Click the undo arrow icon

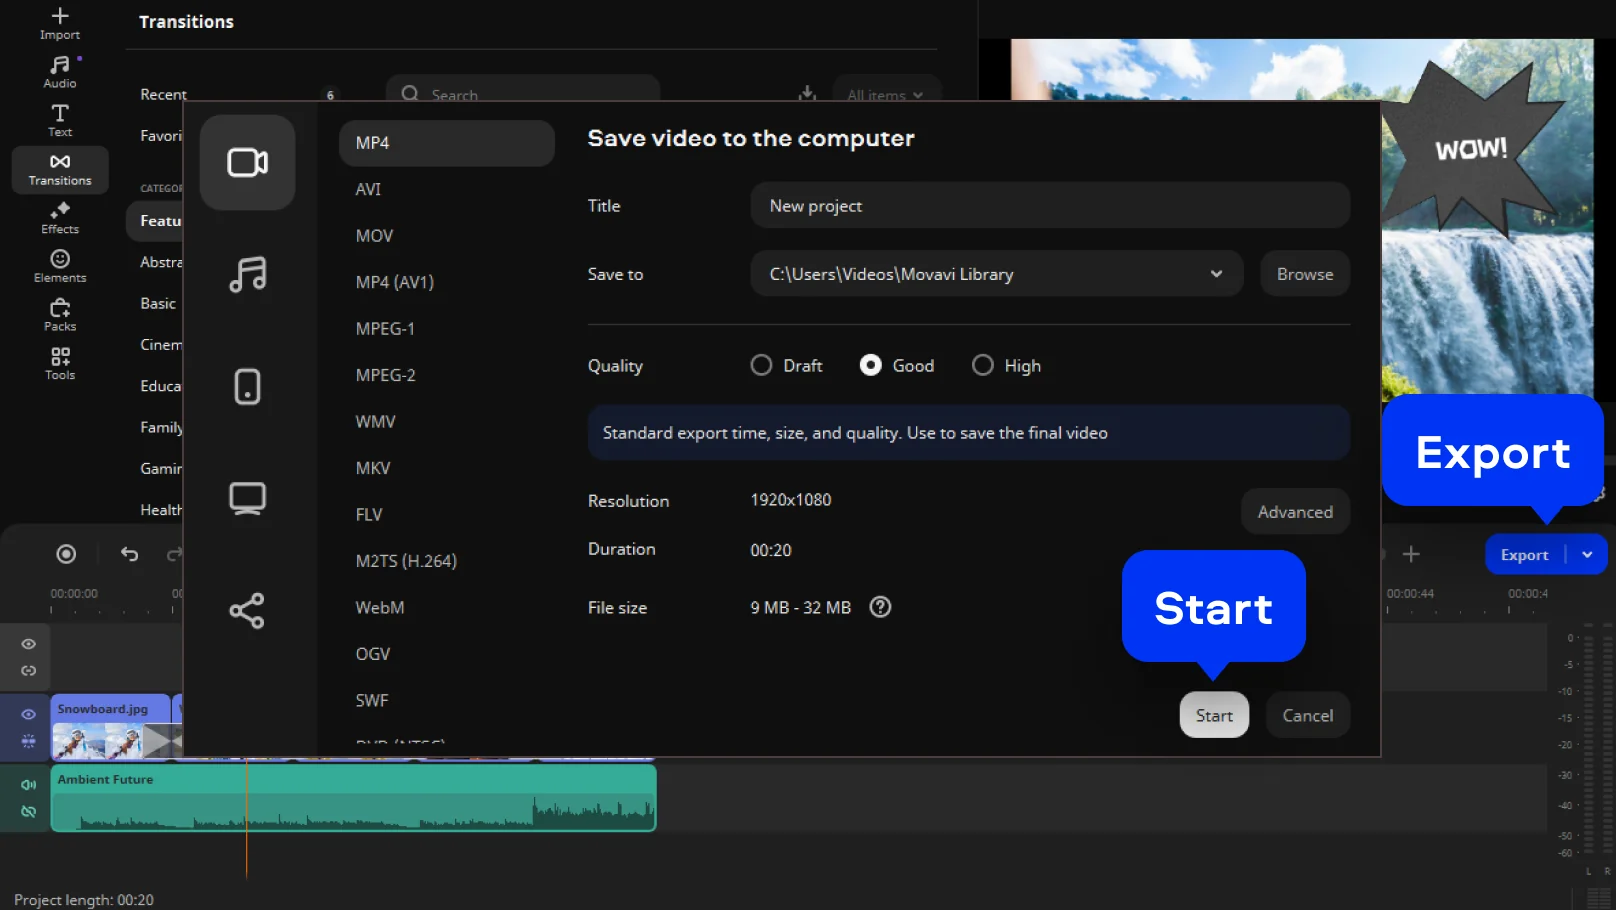click(x=129, y=554)
